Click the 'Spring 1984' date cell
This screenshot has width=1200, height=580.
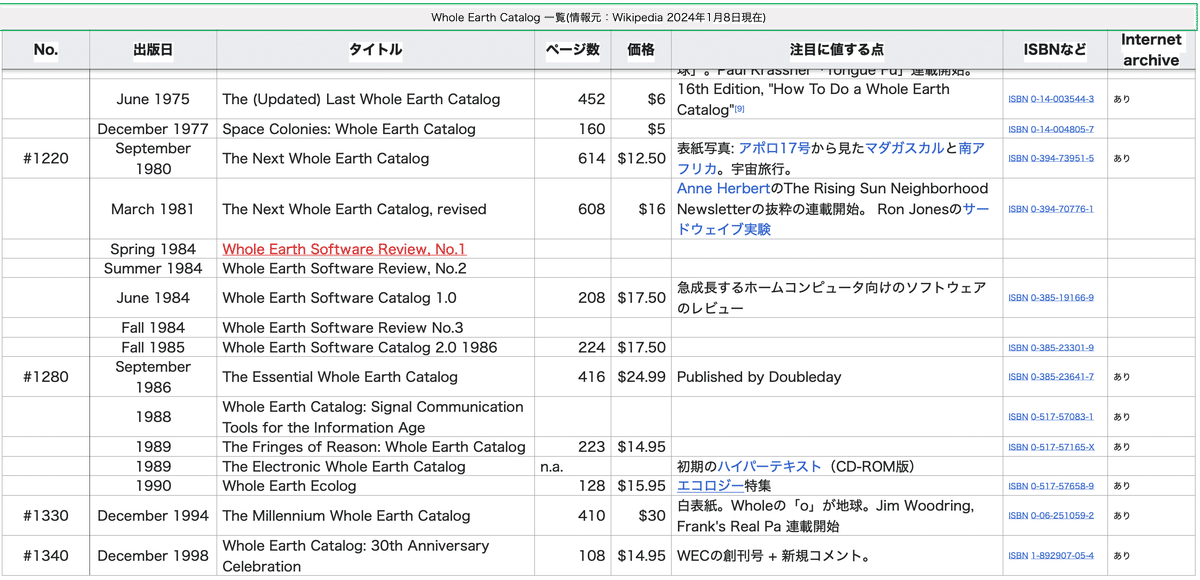153,249
